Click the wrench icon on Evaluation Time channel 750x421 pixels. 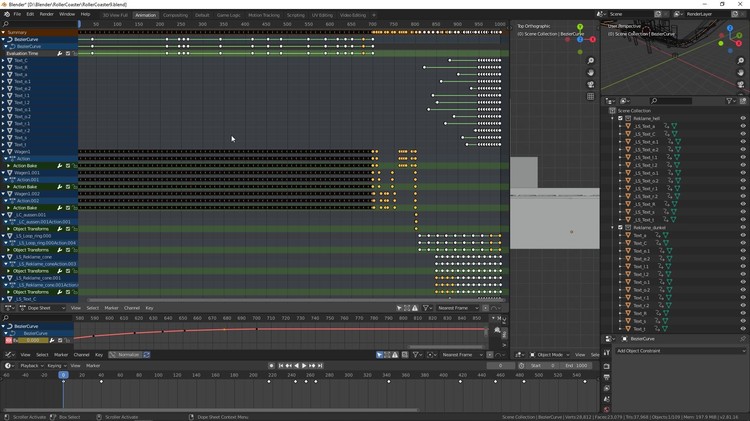tap(59, 53)
